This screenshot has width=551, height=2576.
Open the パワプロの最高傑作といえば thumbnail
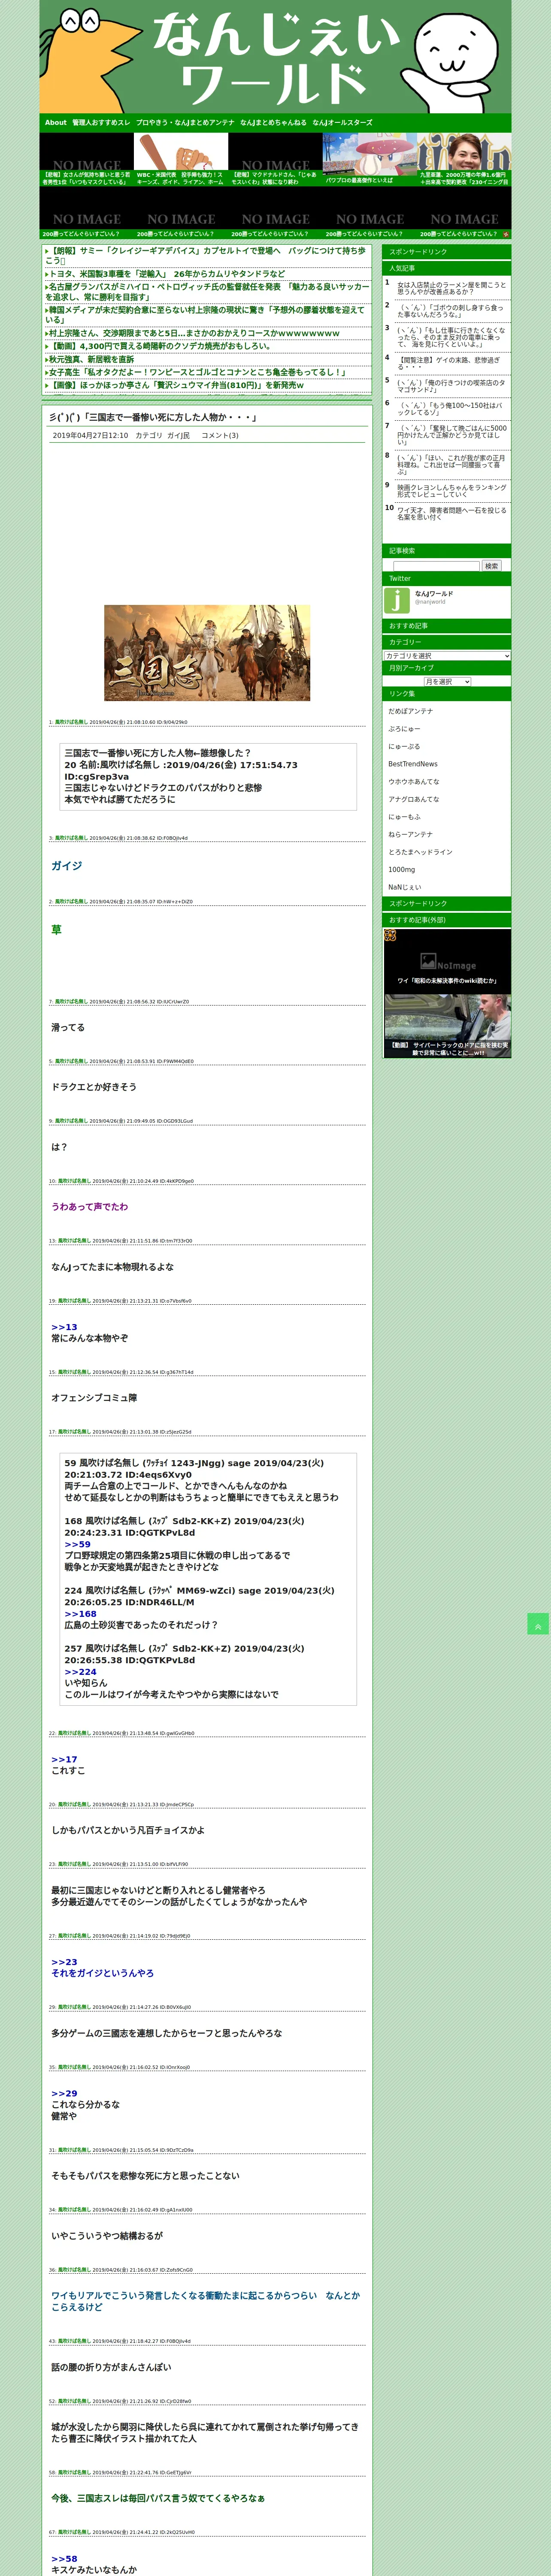tap(370, 160)
